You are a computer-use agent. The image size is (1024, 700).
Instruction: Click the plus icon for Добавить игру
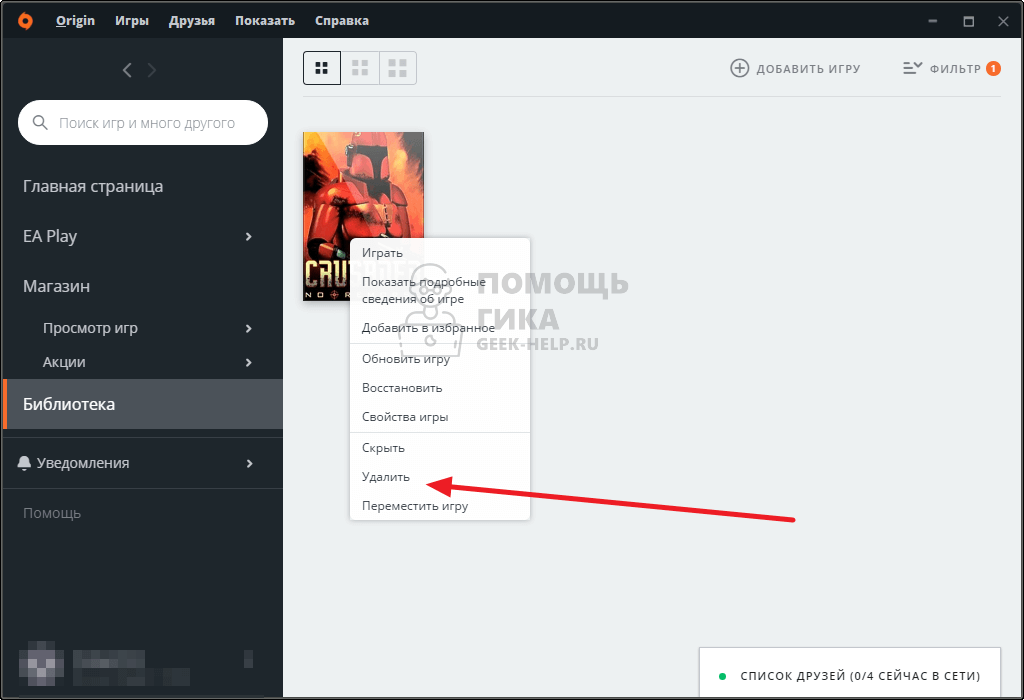(739, 68)
